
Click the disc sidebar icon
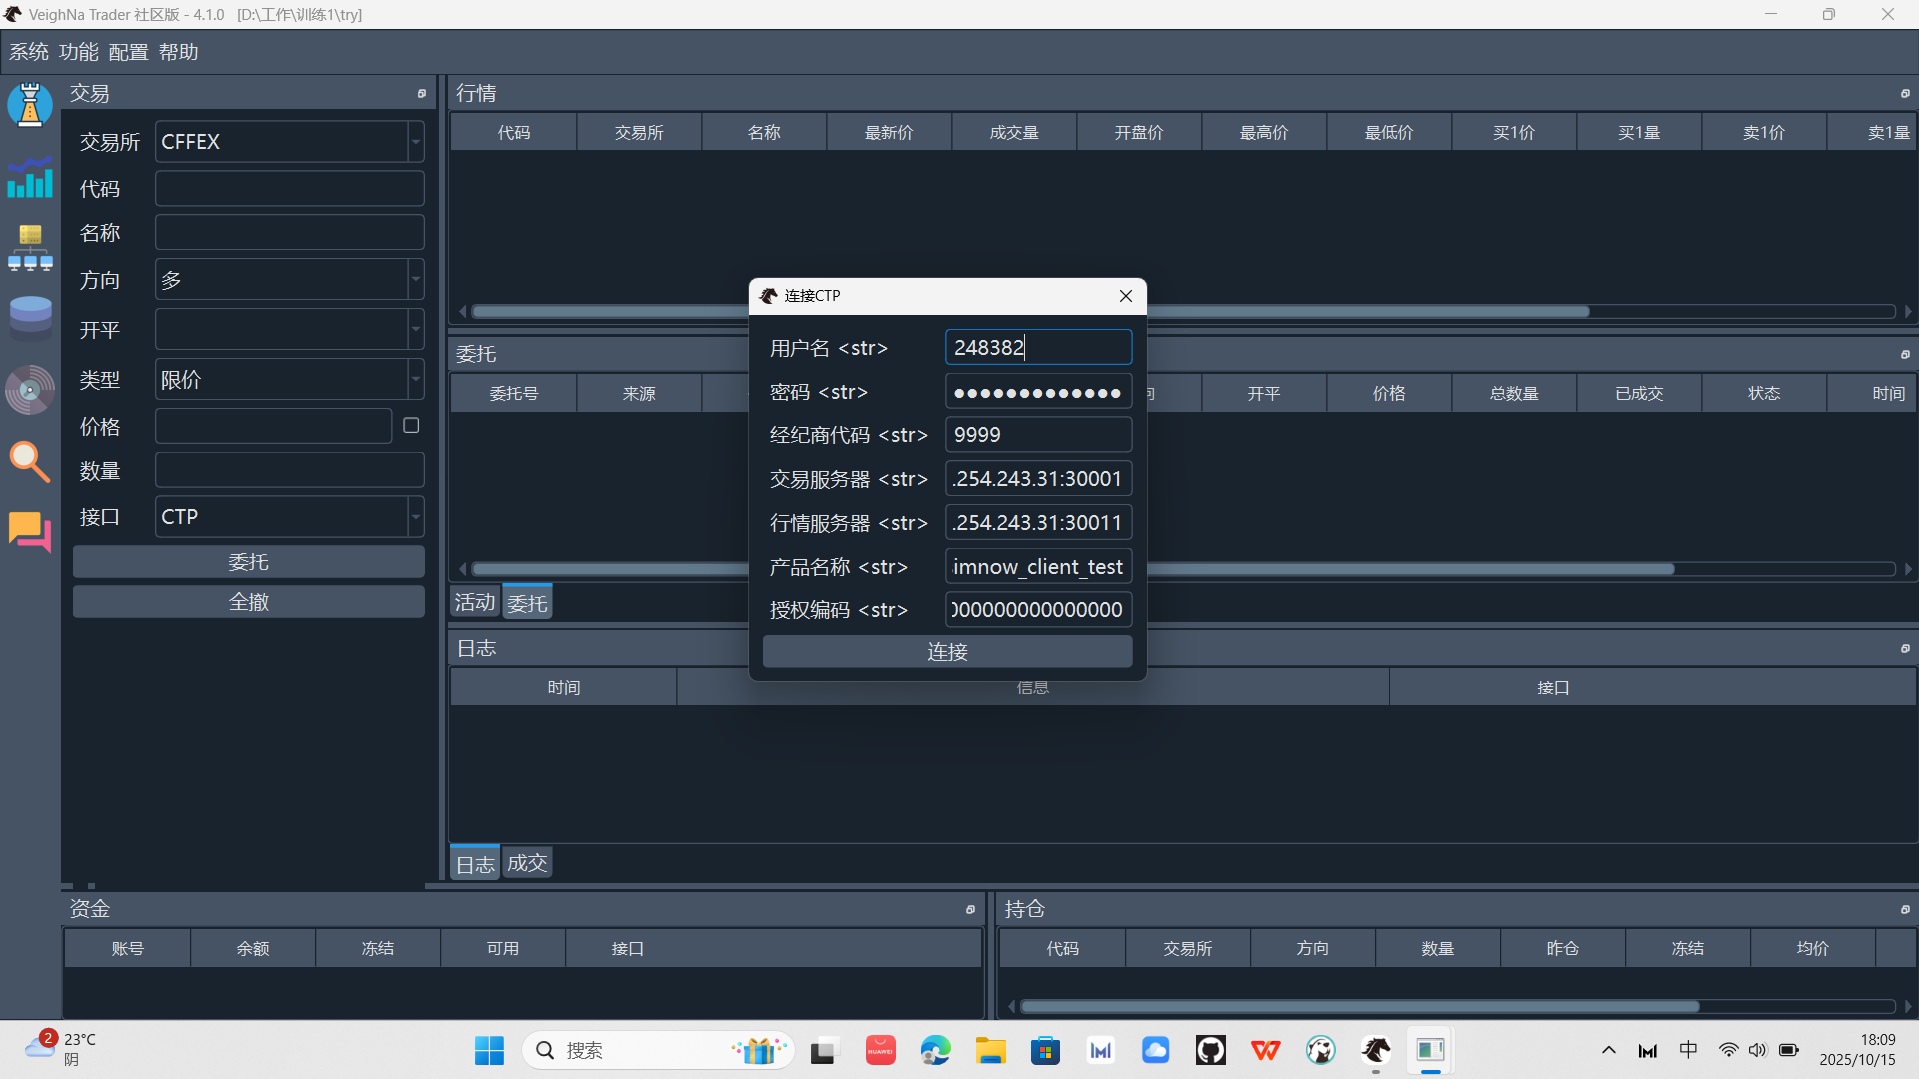30,390
